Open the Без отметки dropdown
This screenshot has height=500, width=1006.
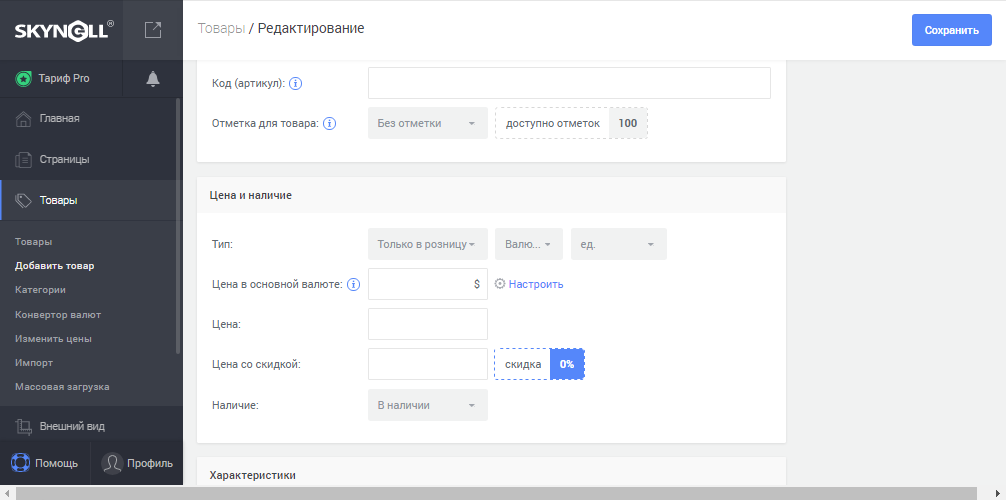[428, 123]
